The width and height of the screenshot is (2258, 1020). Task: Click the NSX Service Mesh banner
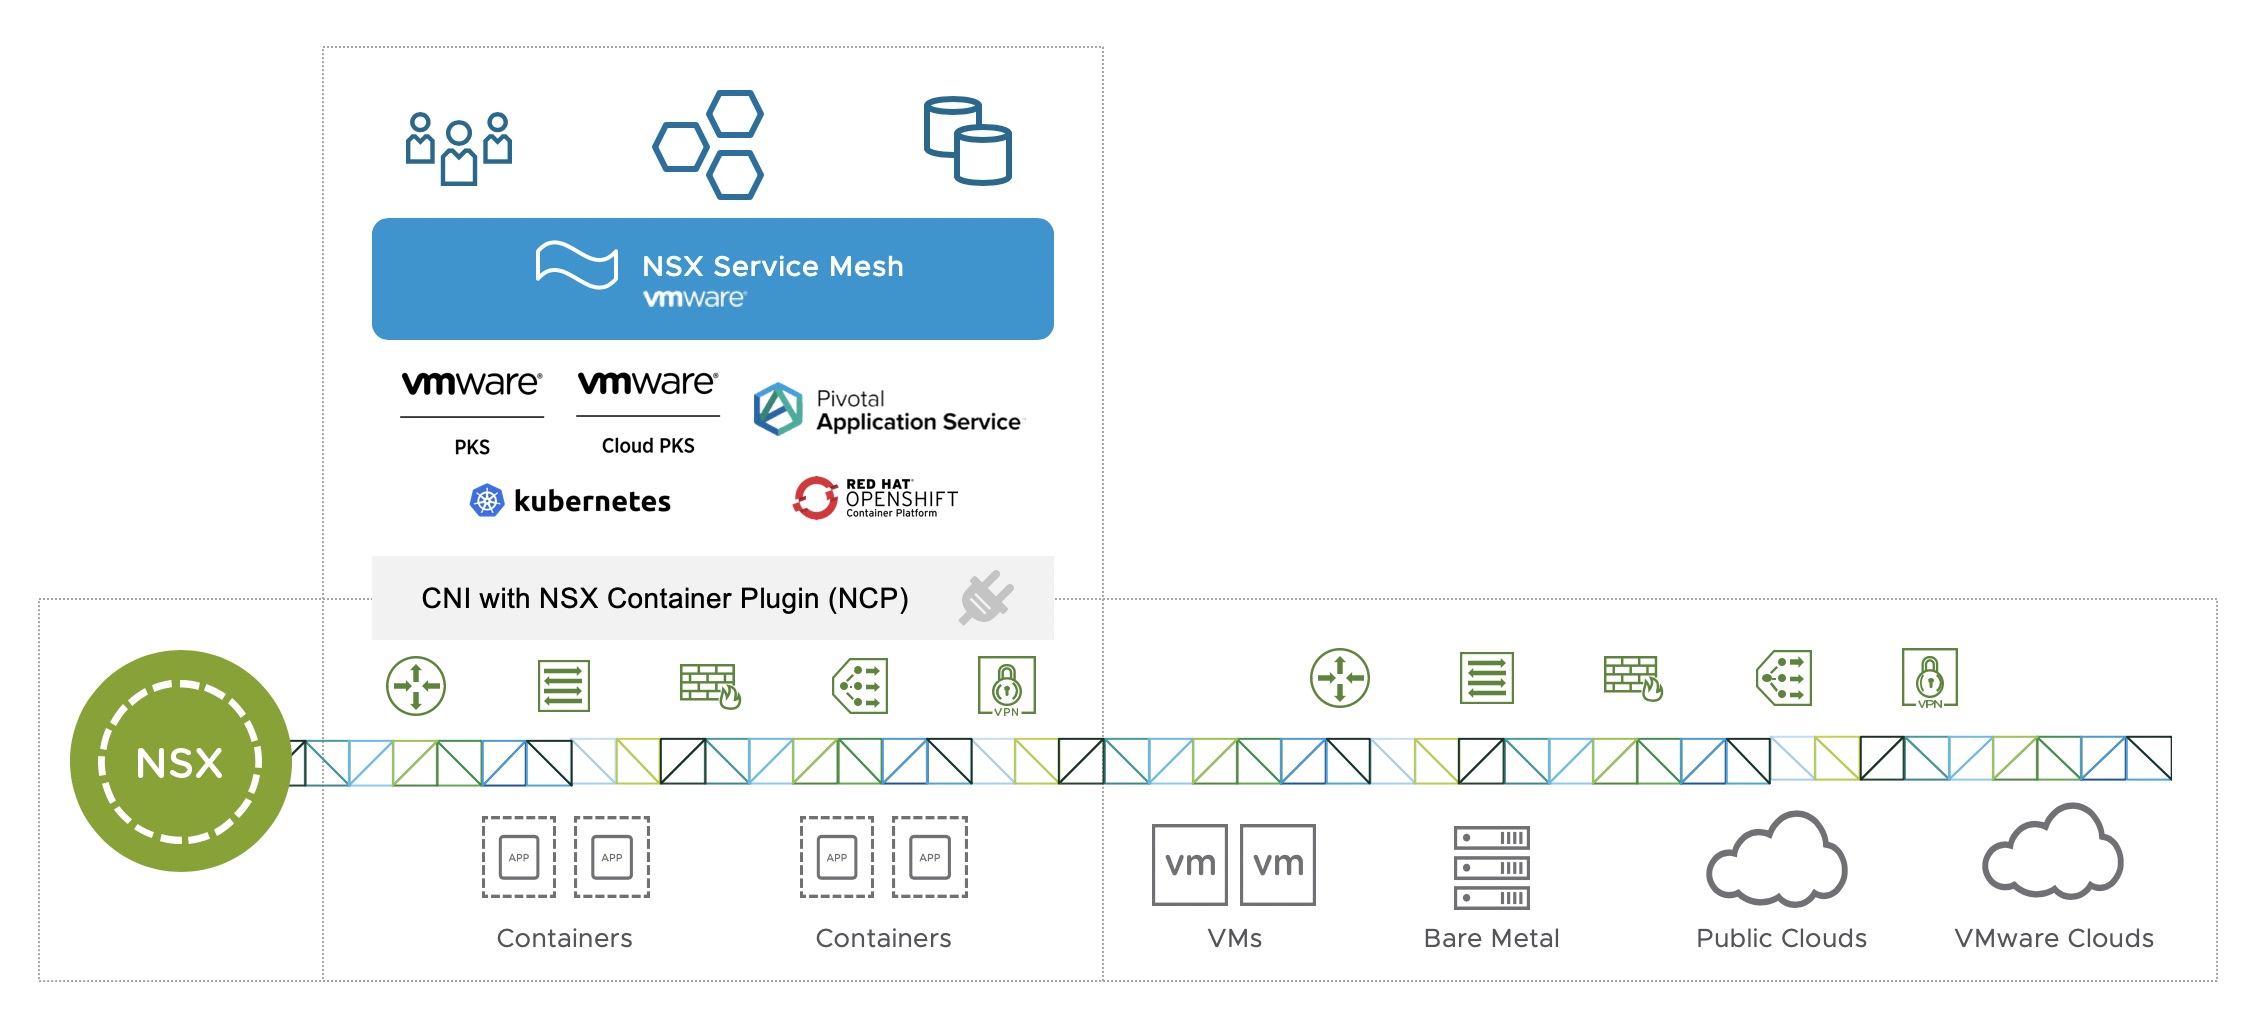[x=713, y=279]
